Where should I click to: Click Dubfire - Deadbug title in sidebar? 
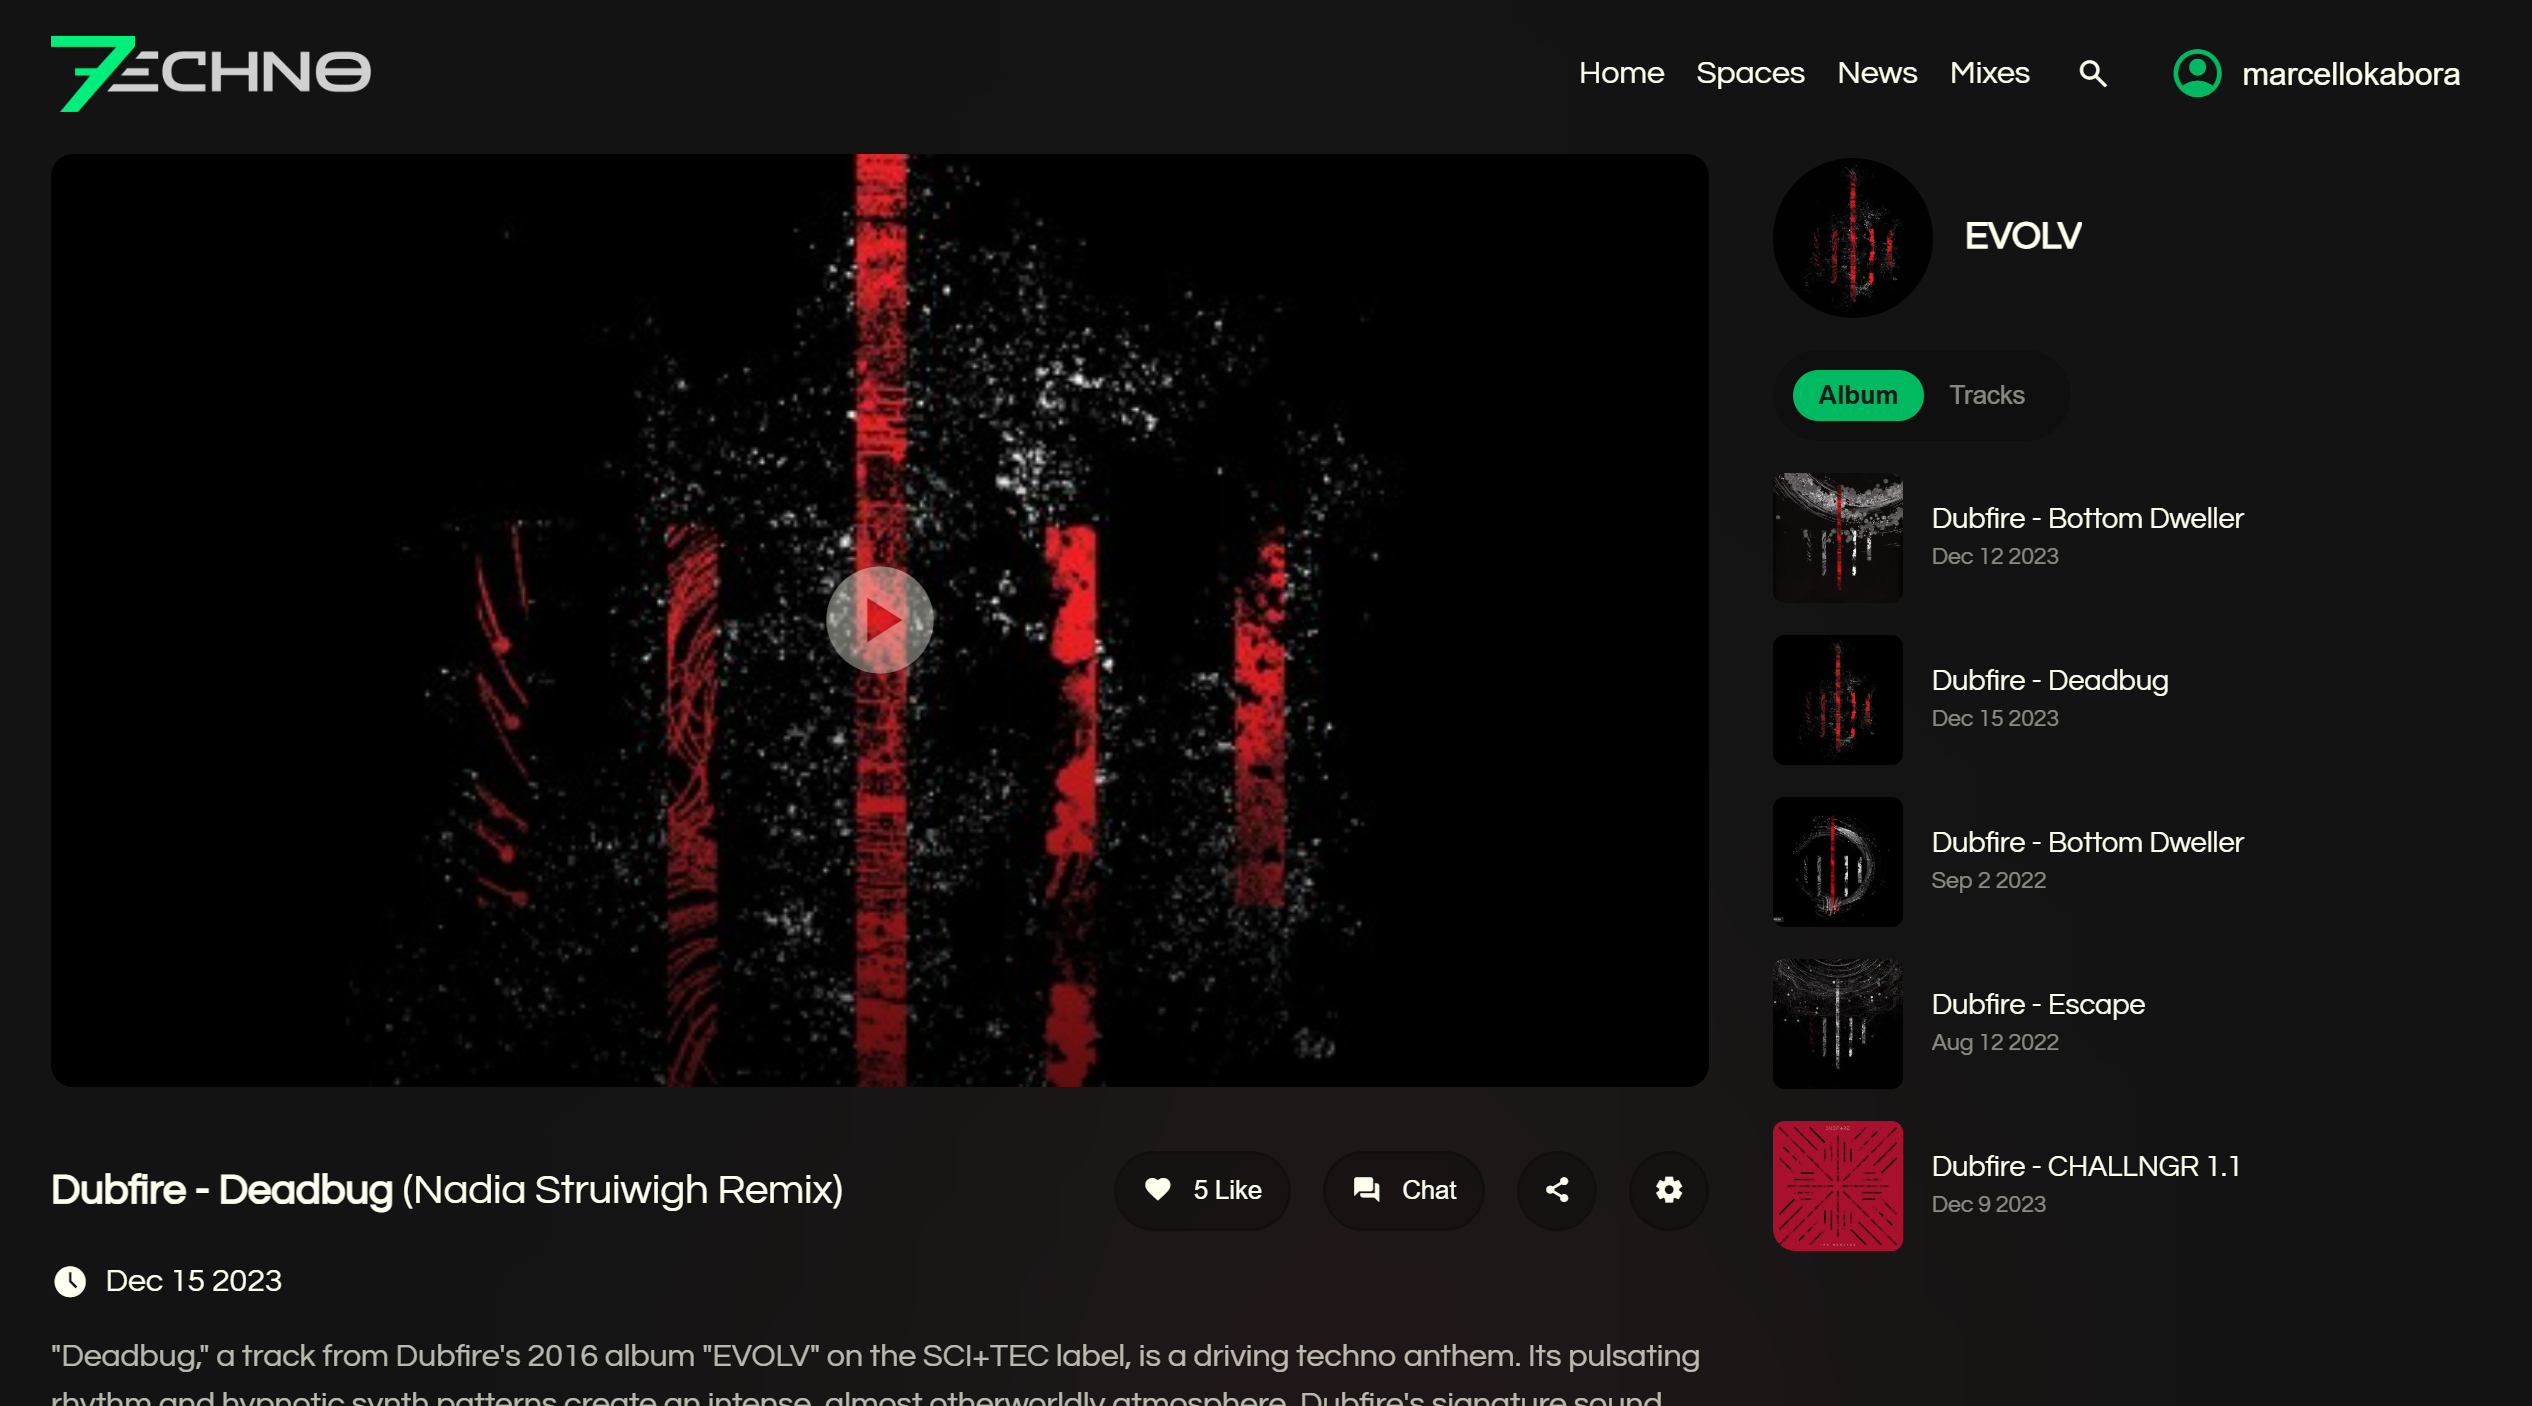tap(2049, 680)
